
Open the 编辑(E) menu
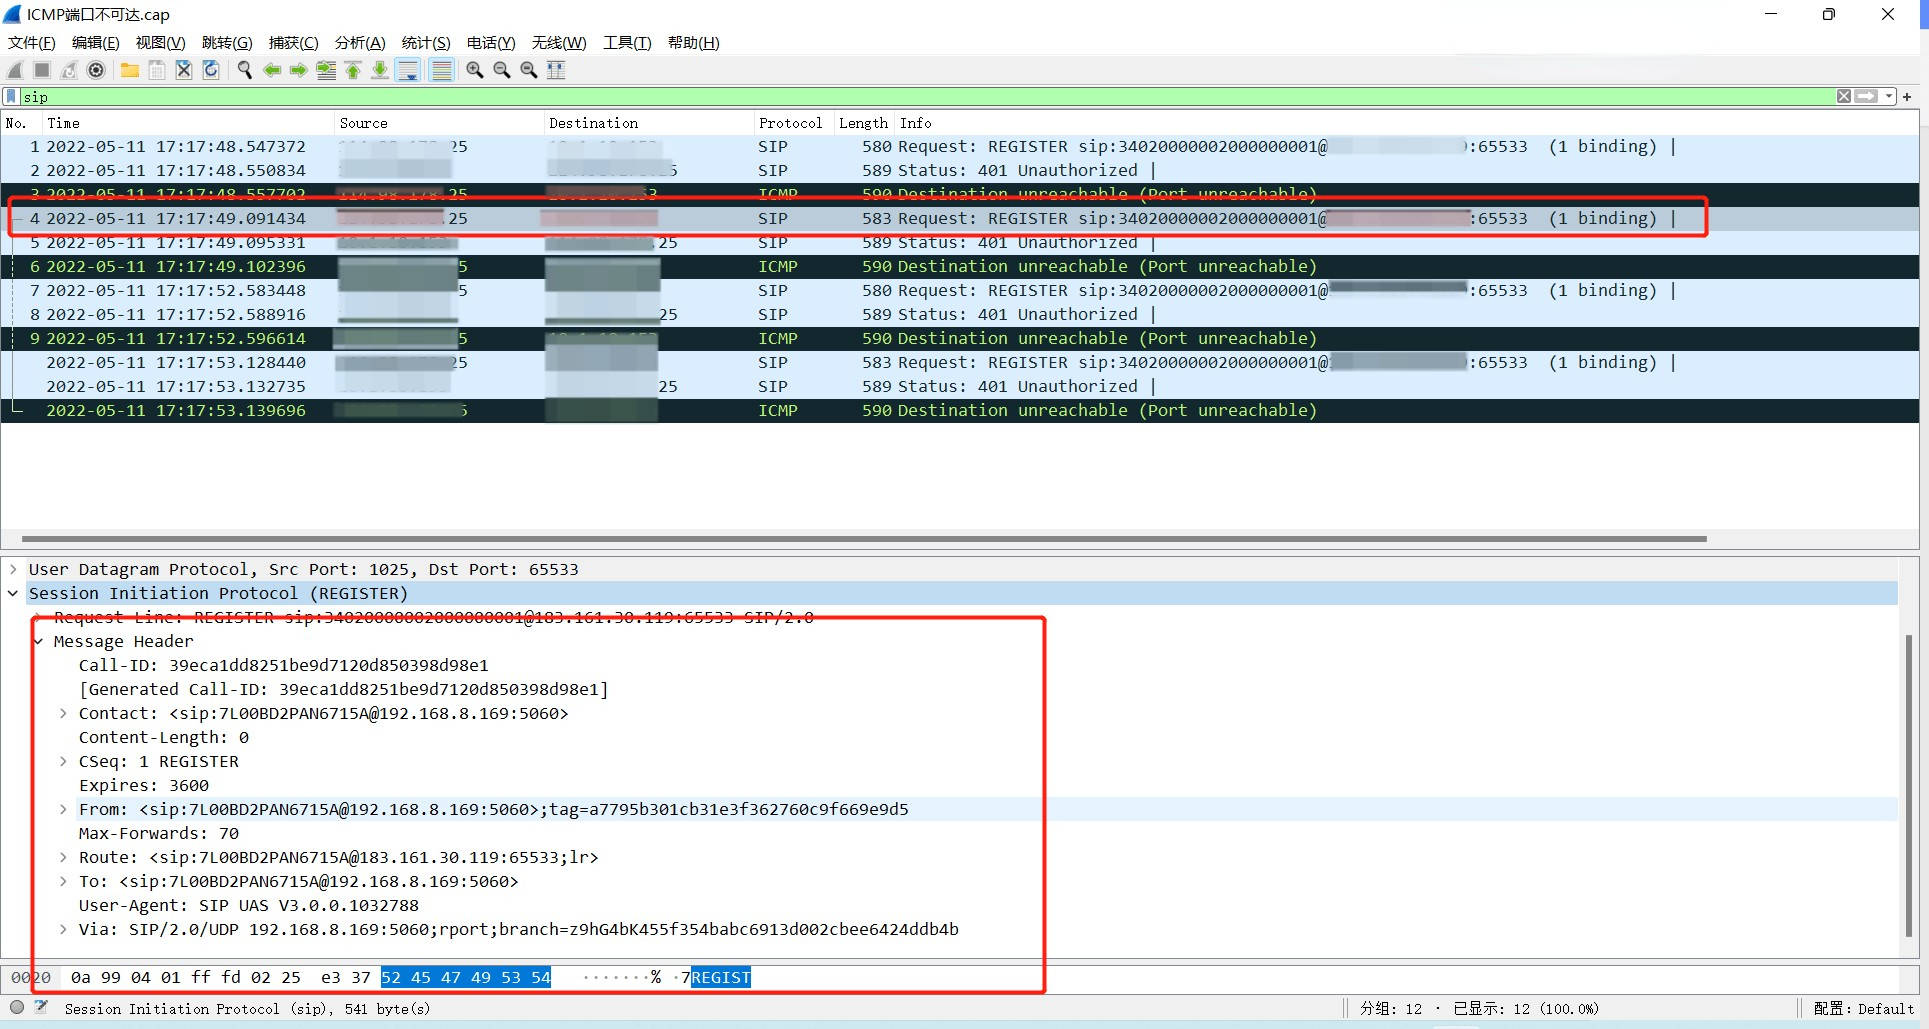96,43
